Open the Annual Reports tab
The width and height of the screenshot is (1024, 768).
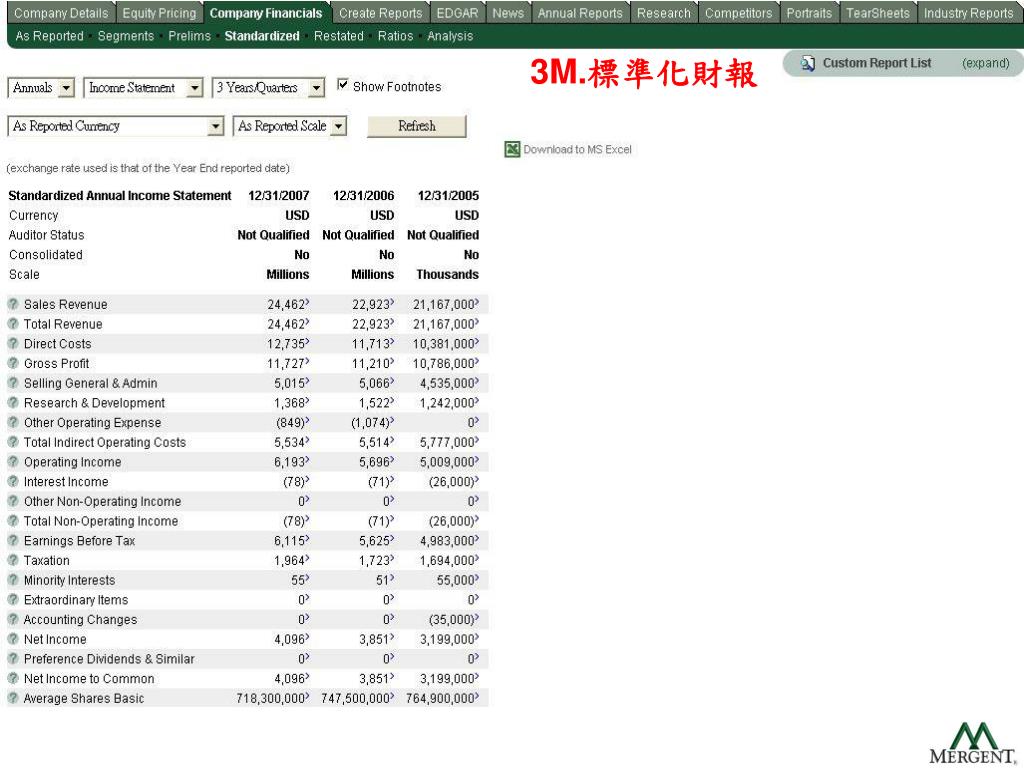pos(580,13)
